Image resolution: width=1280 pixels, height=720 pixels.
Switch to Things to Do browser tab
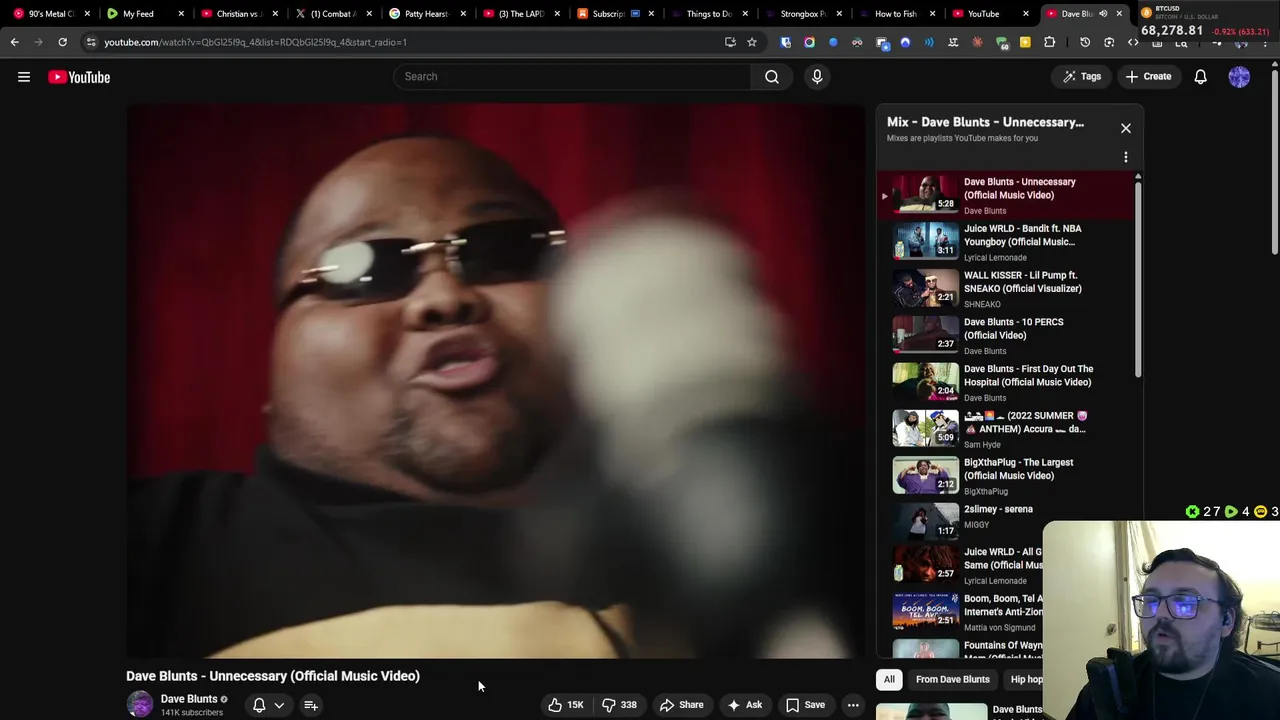pos(708,14)
